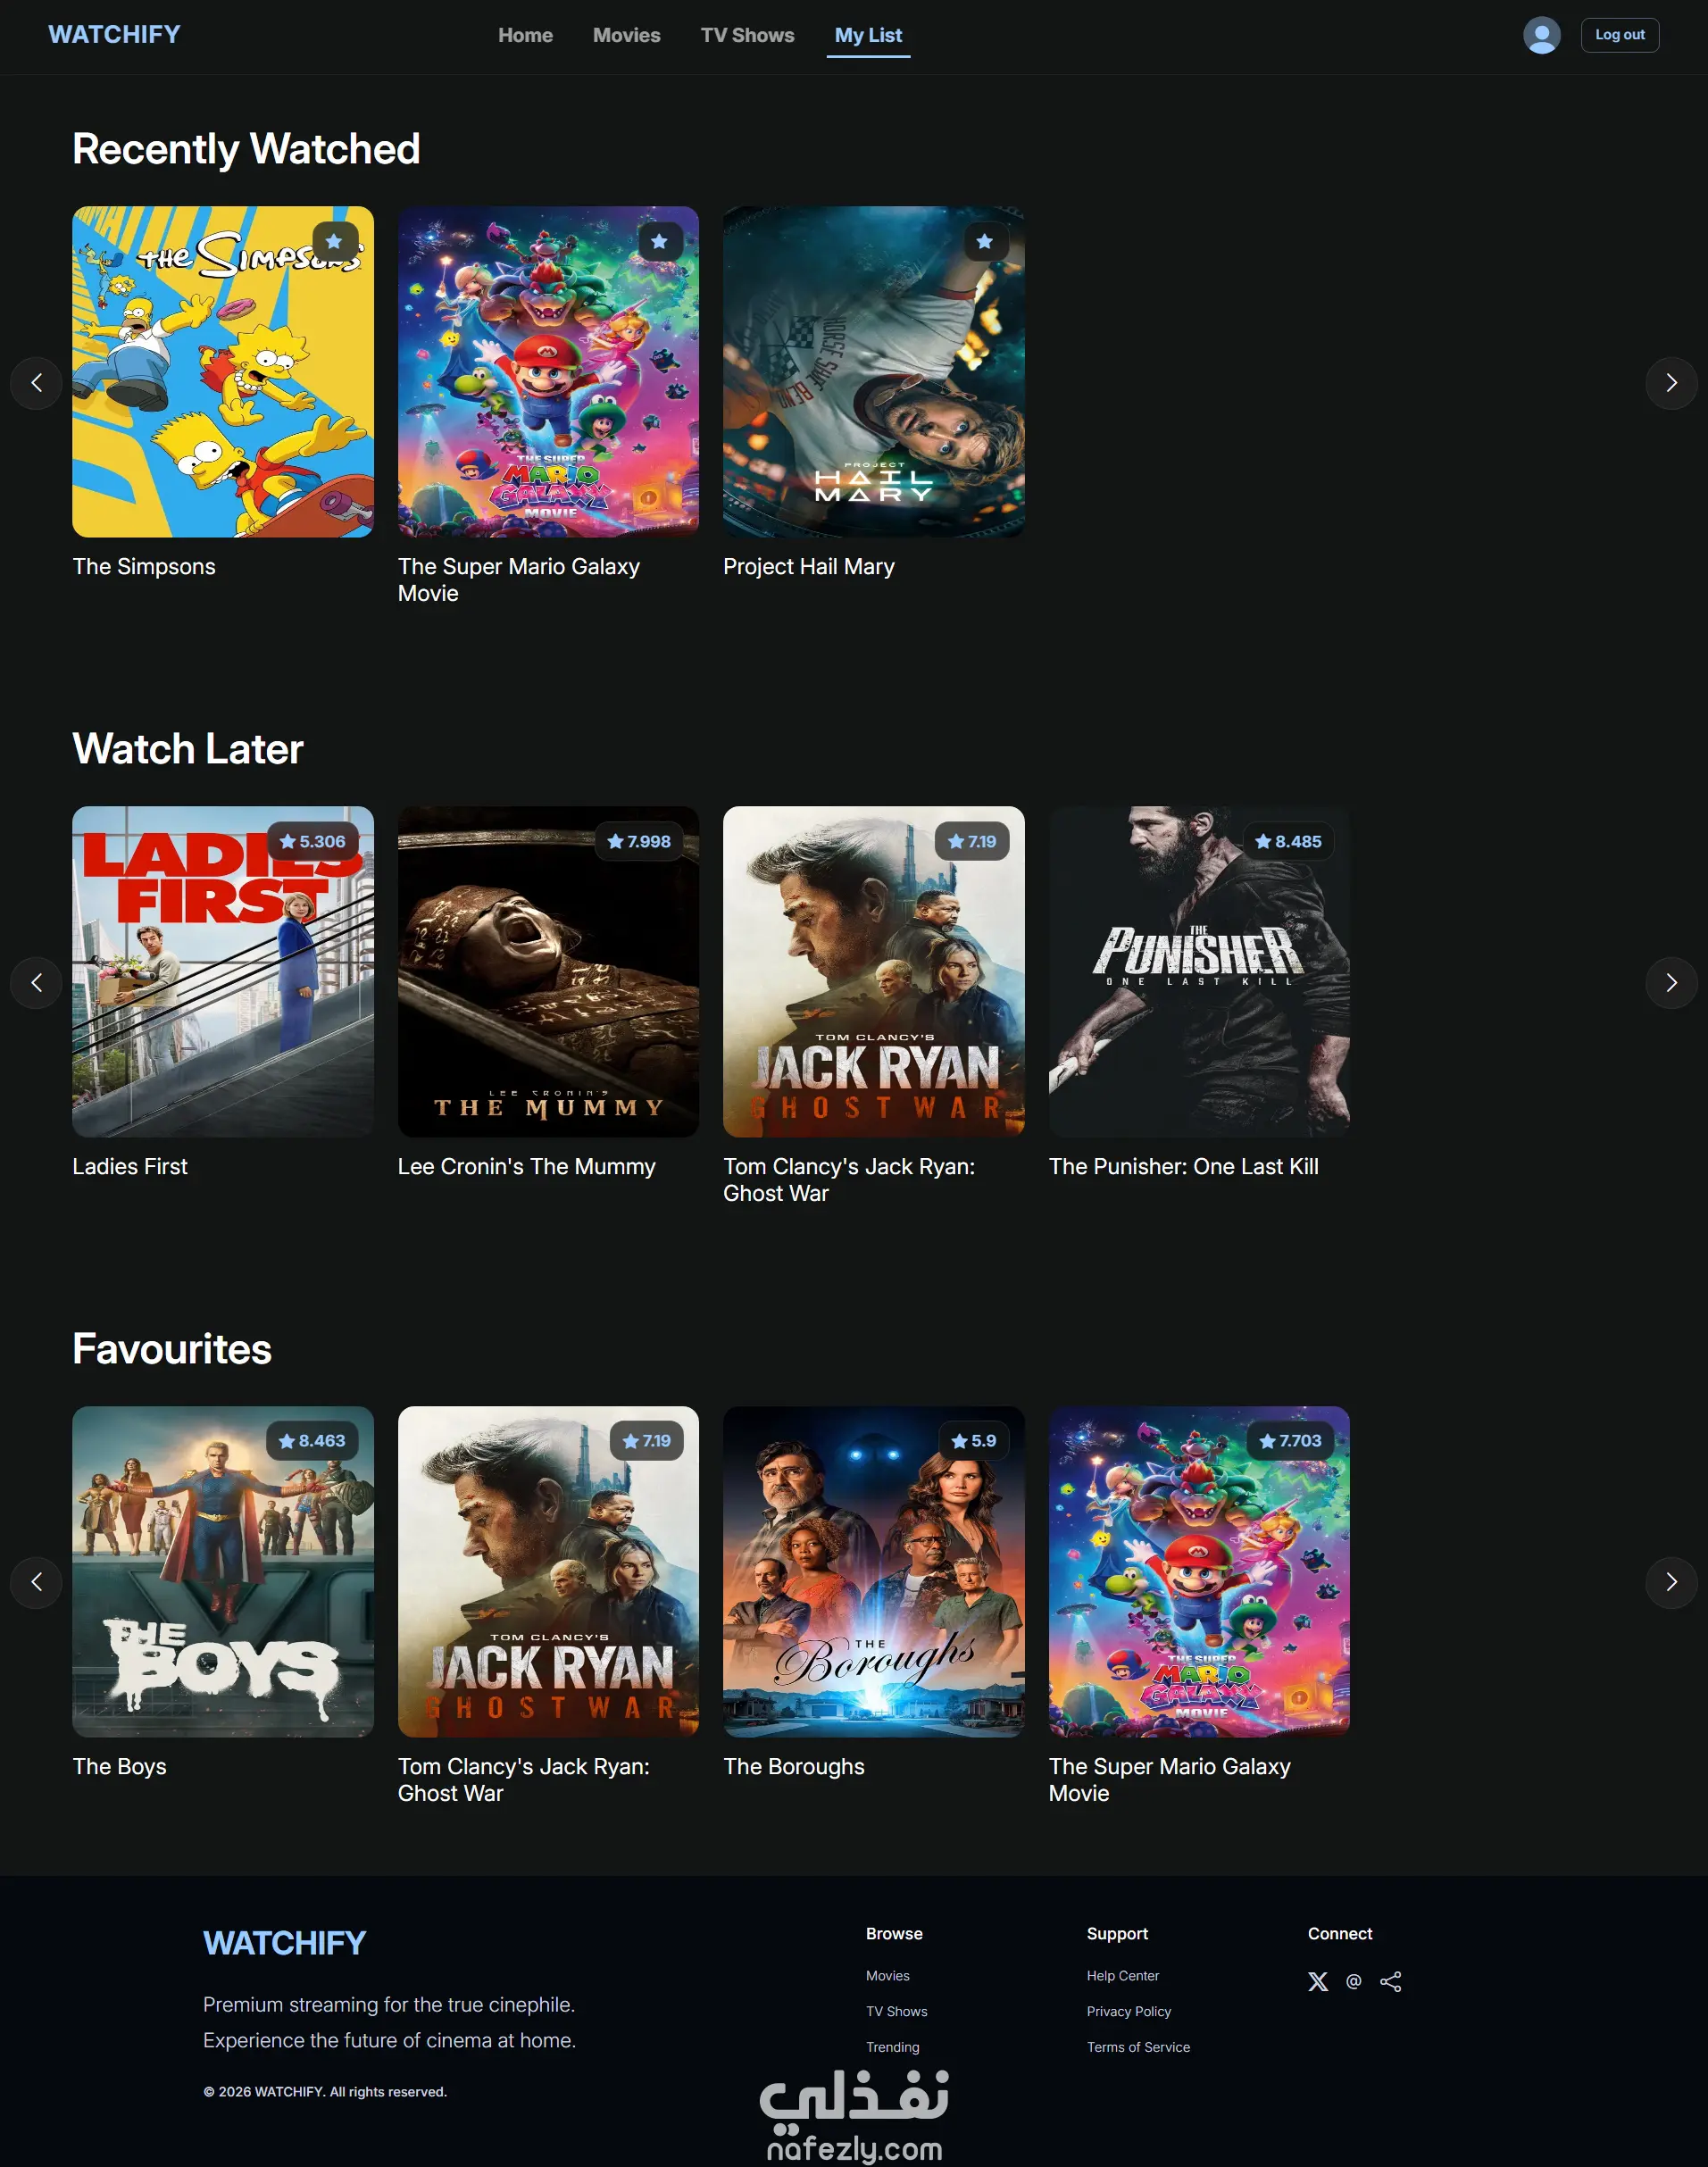Click the title text "The Boroughs"
The height and width of the screenshot is (2167, 1708).
(794, 1767)
